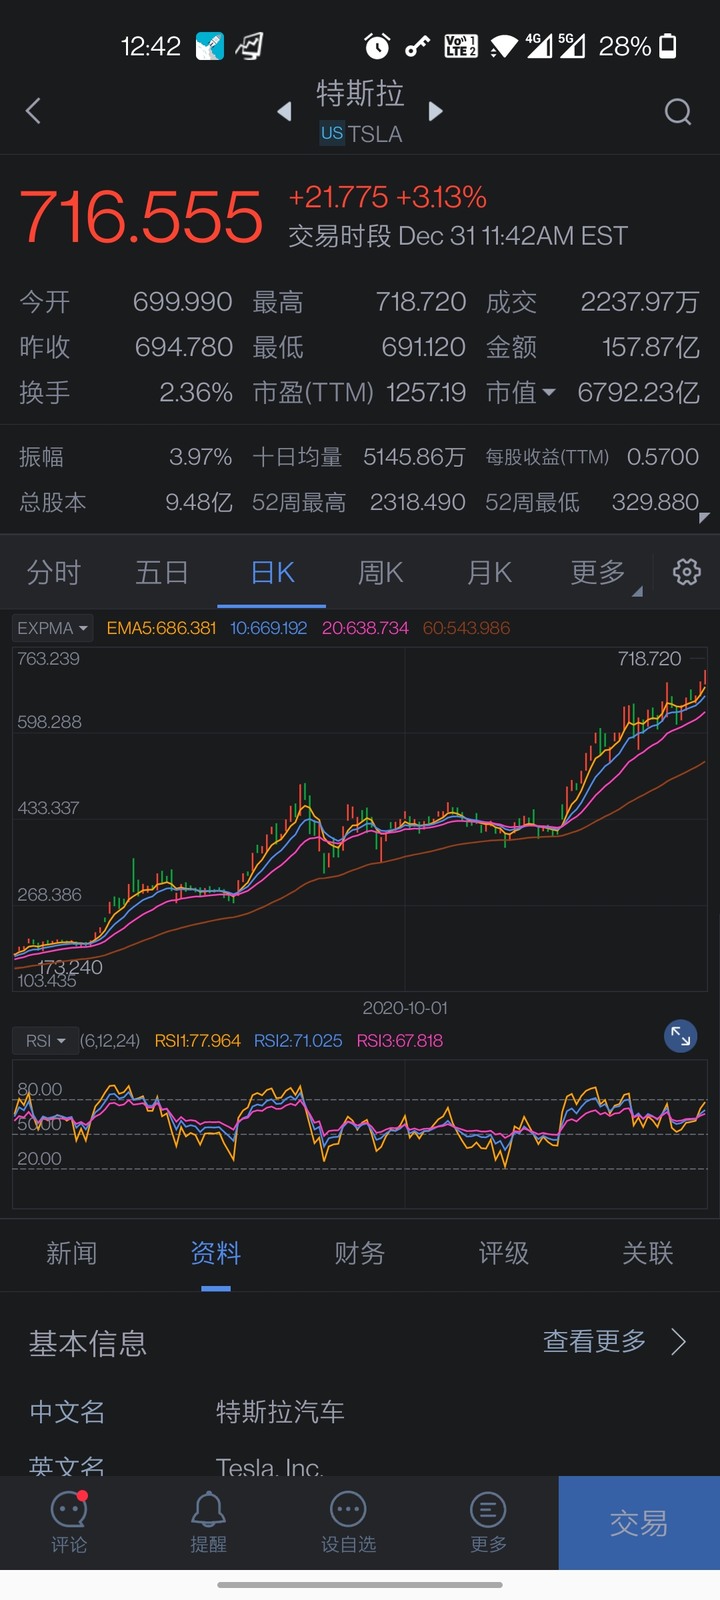The height and width of the screenshot is (1600, 720).
Task: Select the 分时 chart tab
Action: [54, 573]
